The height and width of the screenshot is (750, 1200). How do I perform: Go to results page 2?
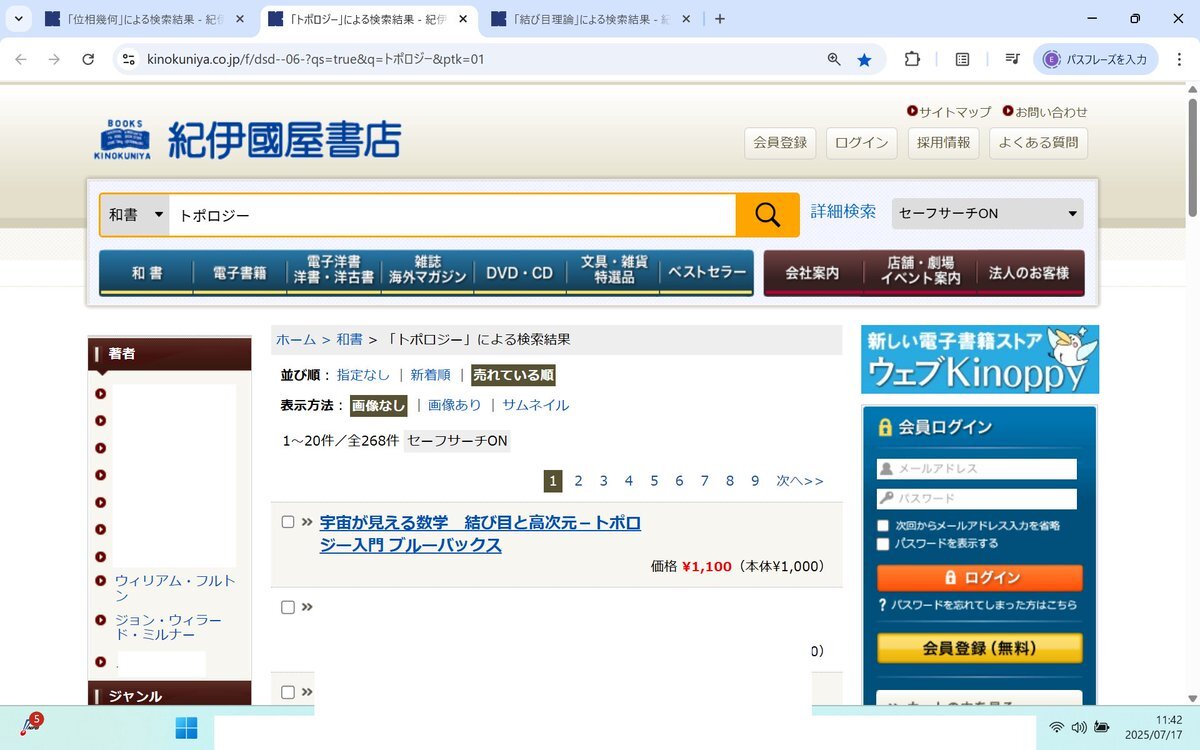(x=578, y=481)
